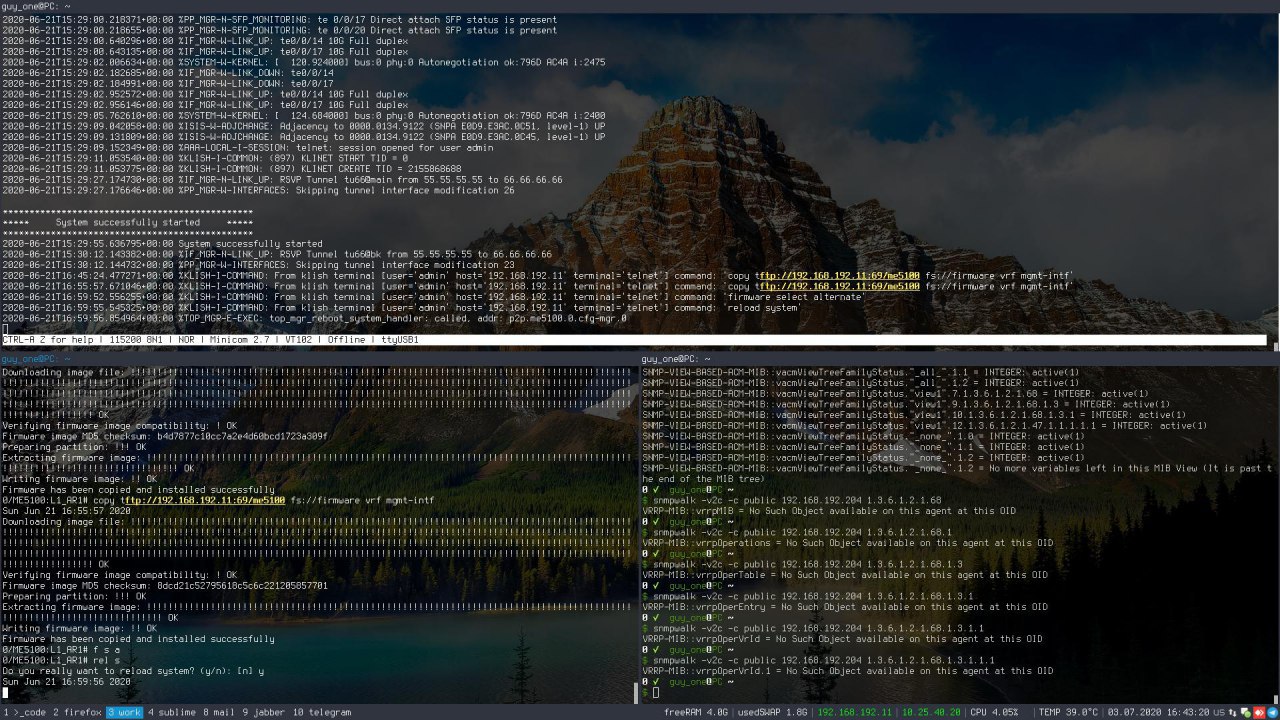
Task: Open the Telegram tray icon
Action: (x=1272, y=713)
